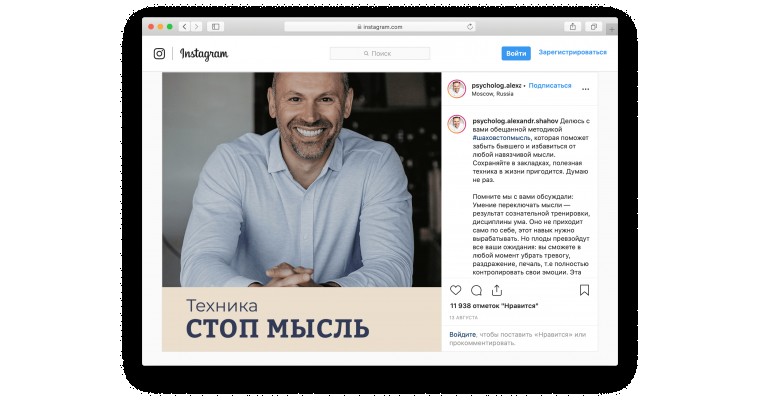The width and height of the screenshot is (760, 400).
Task: Click the heart like icon
Action: pos(456,290)
